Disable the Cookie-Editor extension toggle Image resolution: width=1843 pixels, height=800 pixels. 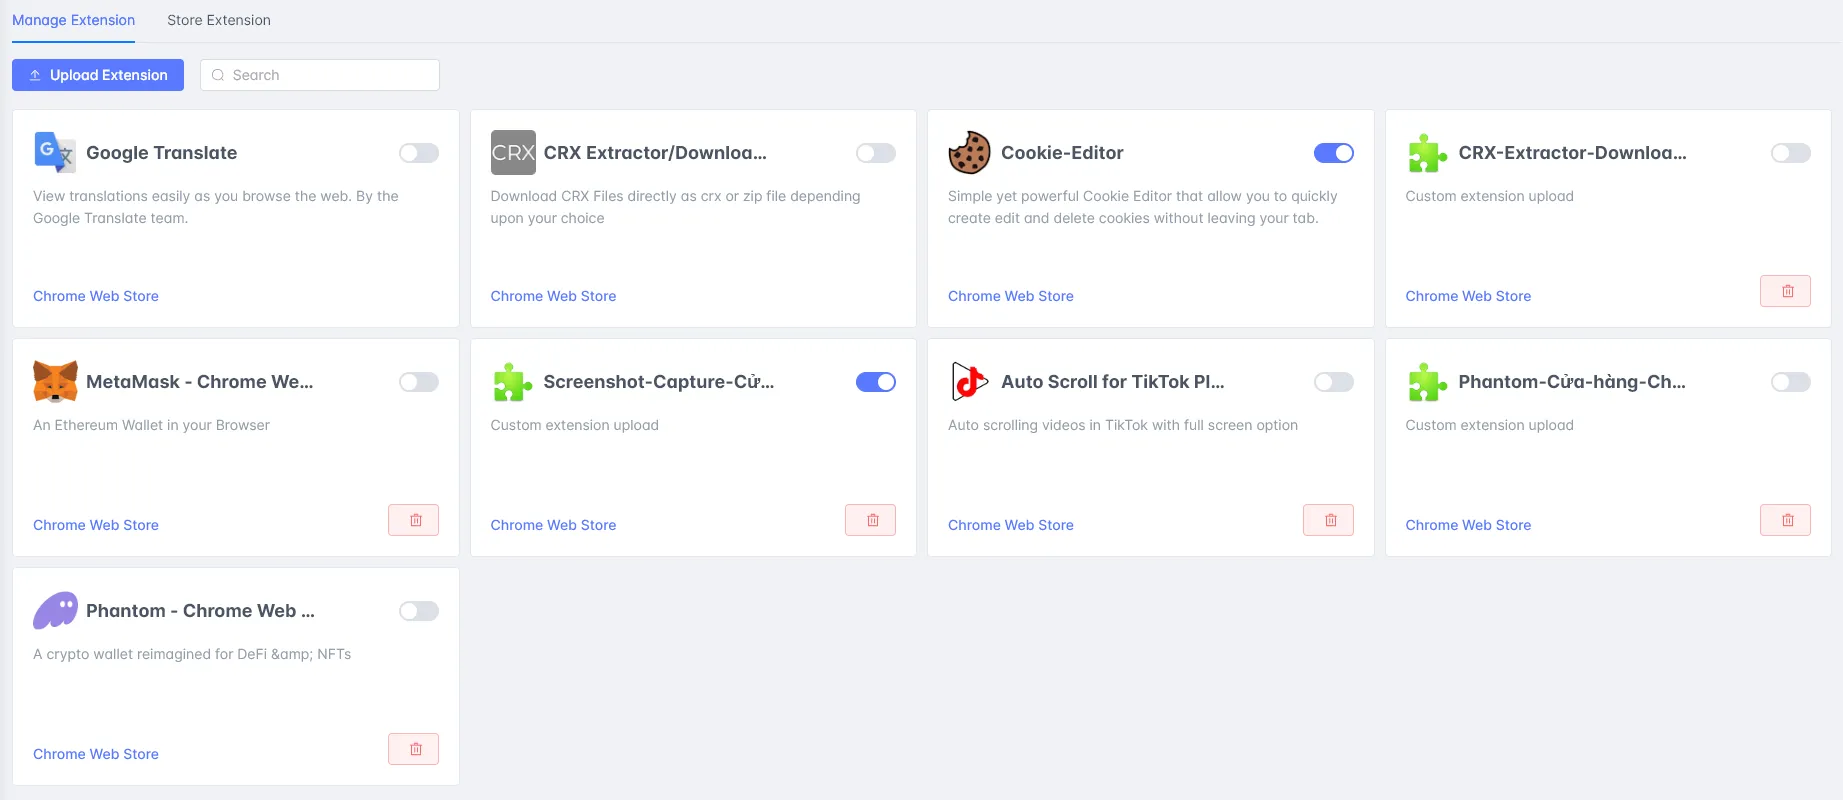point(1334,153)
